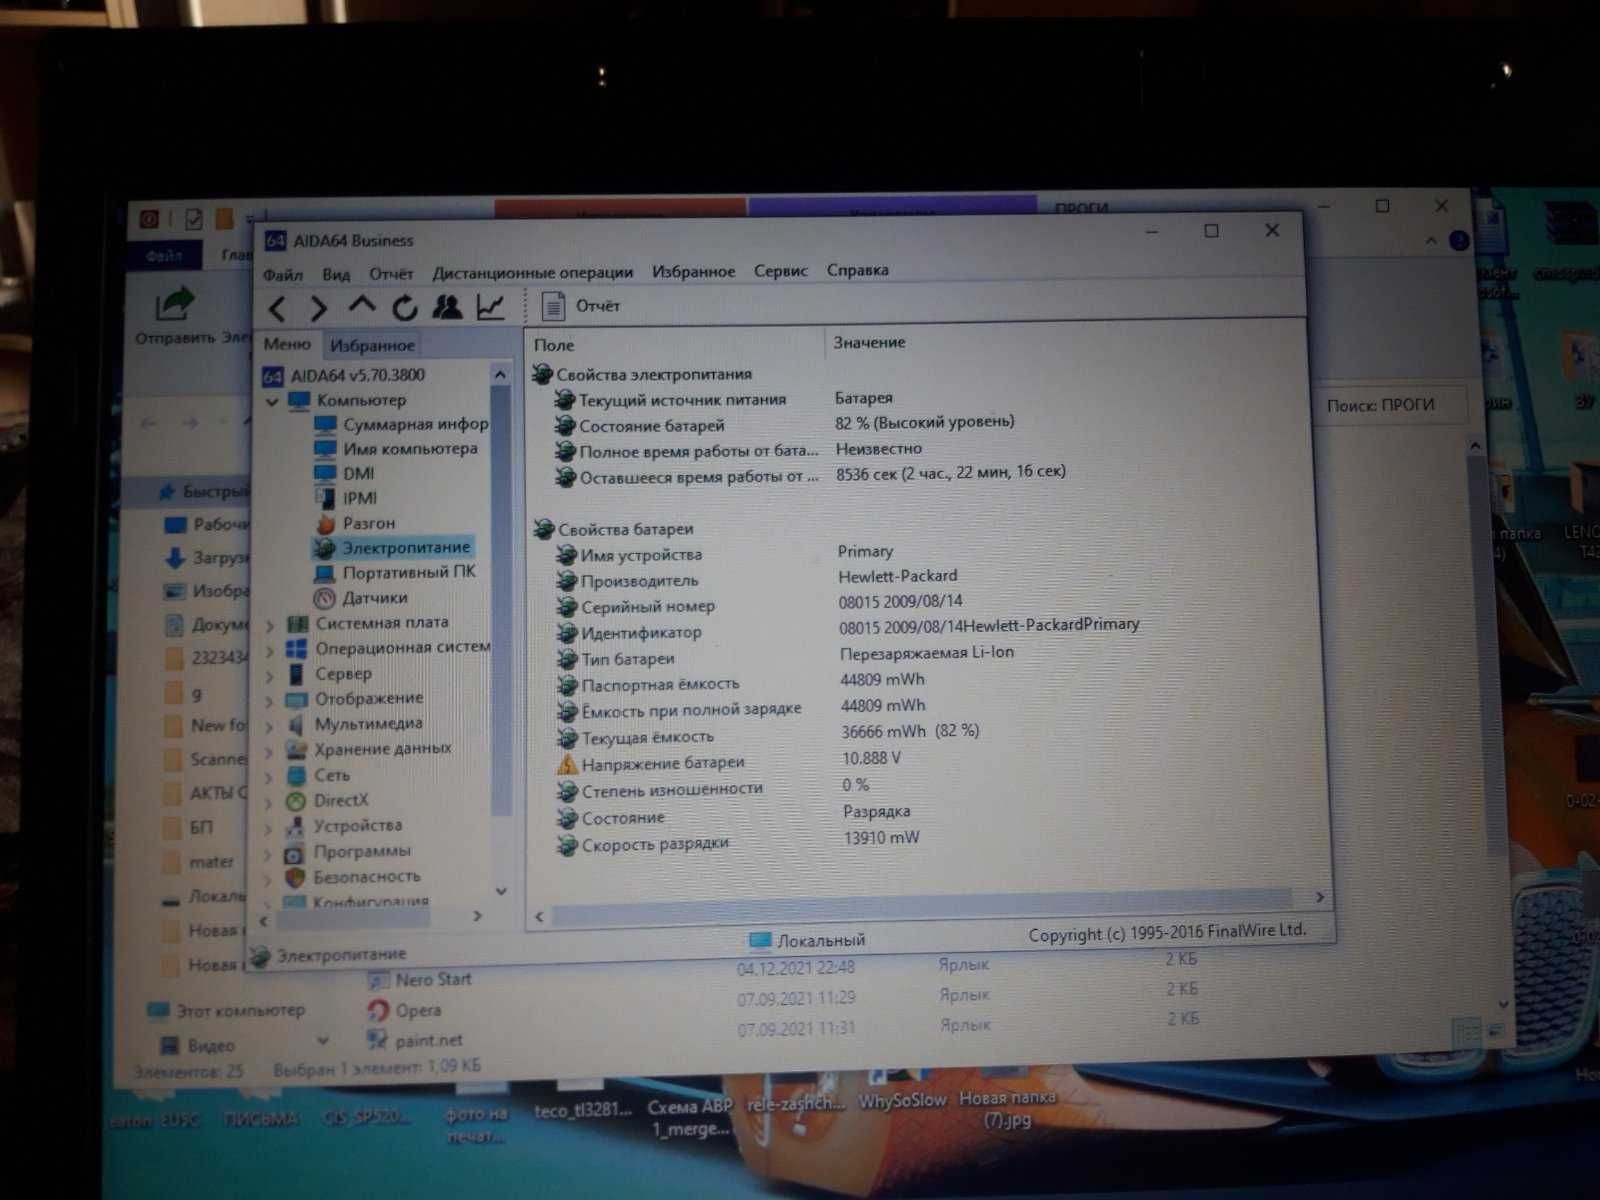Select DMI in the tree
Image resolution: width=1600 pixels, height=1200 pixels.
(358, 473)
